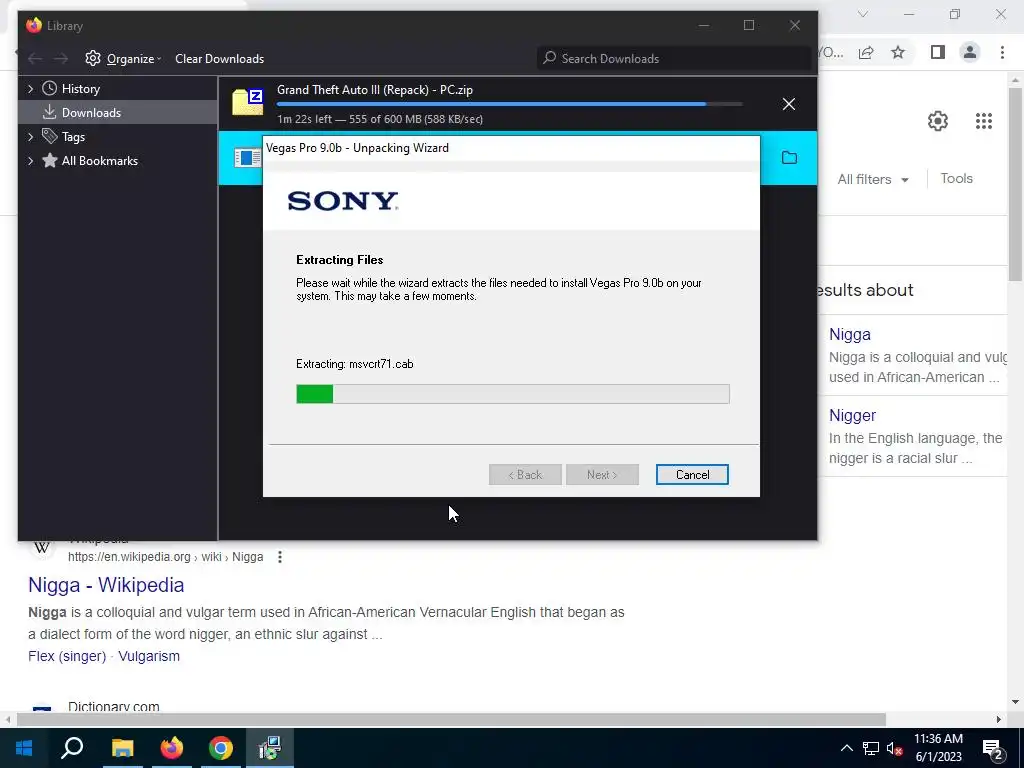The image size is (1024, 768).
Task: Click 'Extracting: msvcrt71.cab' status text
Action: tap(355, 364)
